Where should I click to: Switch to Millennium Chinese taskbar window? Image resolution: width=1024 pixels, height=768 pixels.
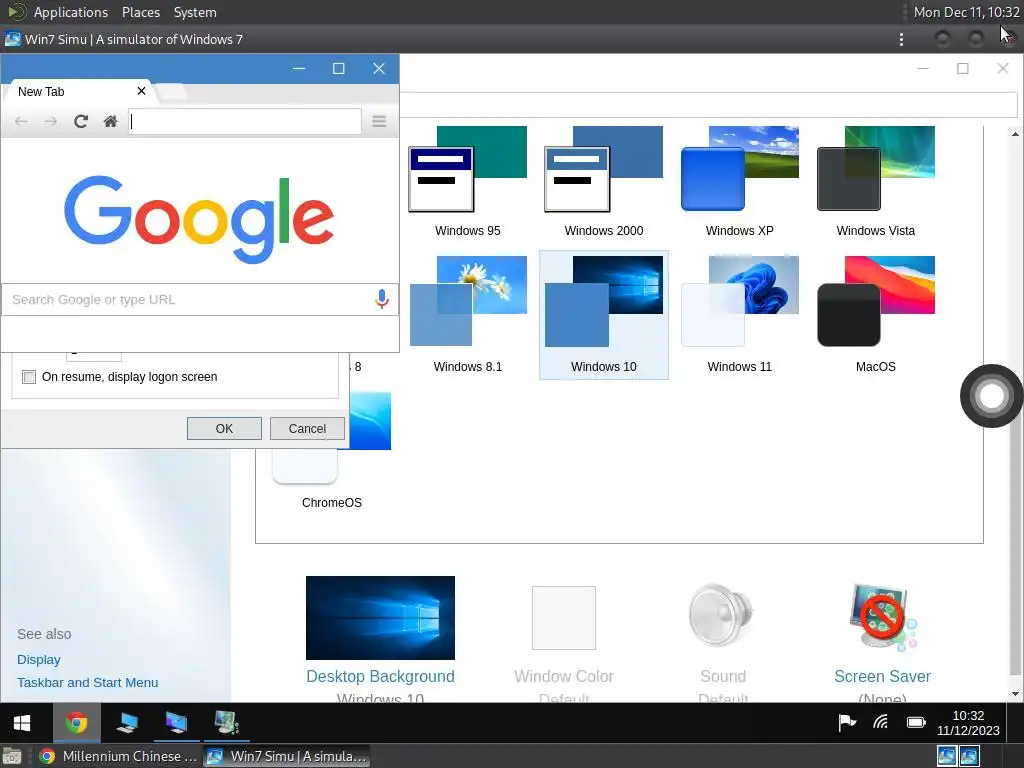[118, 756]
